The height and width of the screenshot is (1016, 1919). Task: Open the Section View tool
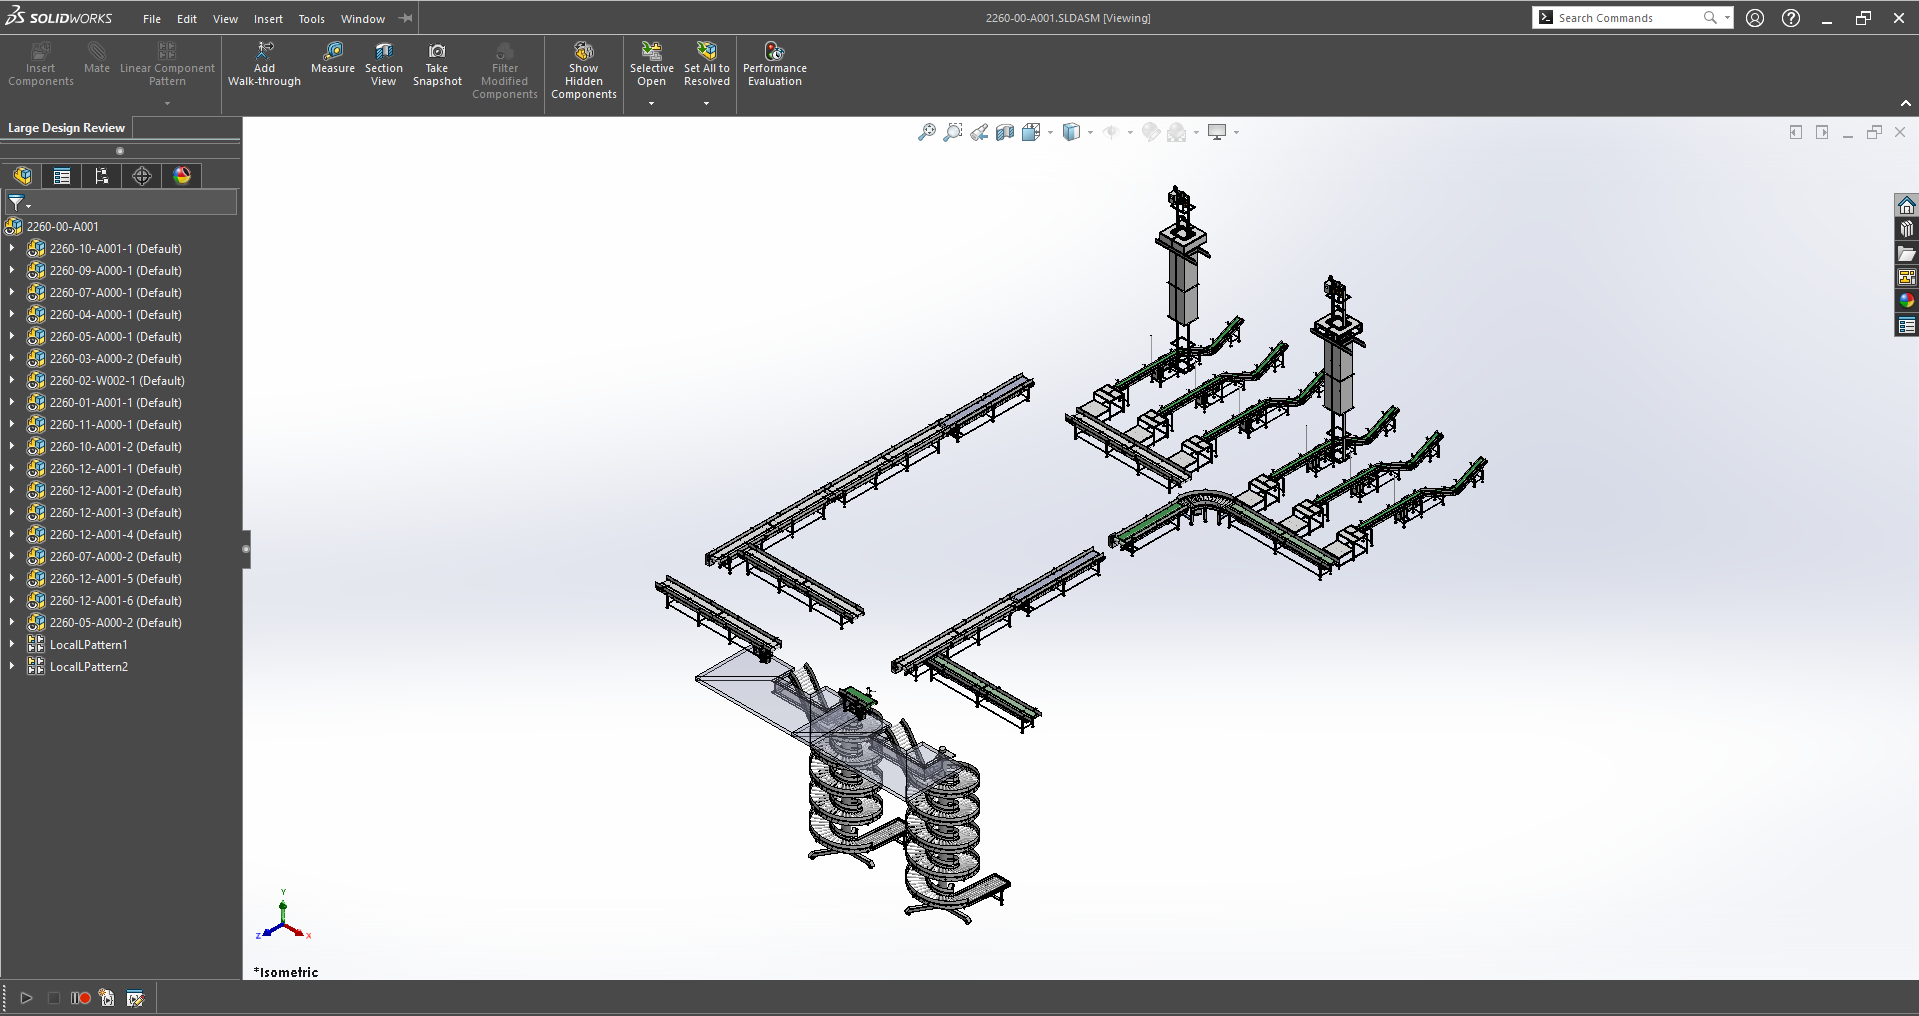pyautogui.click(x=383, y=52)
